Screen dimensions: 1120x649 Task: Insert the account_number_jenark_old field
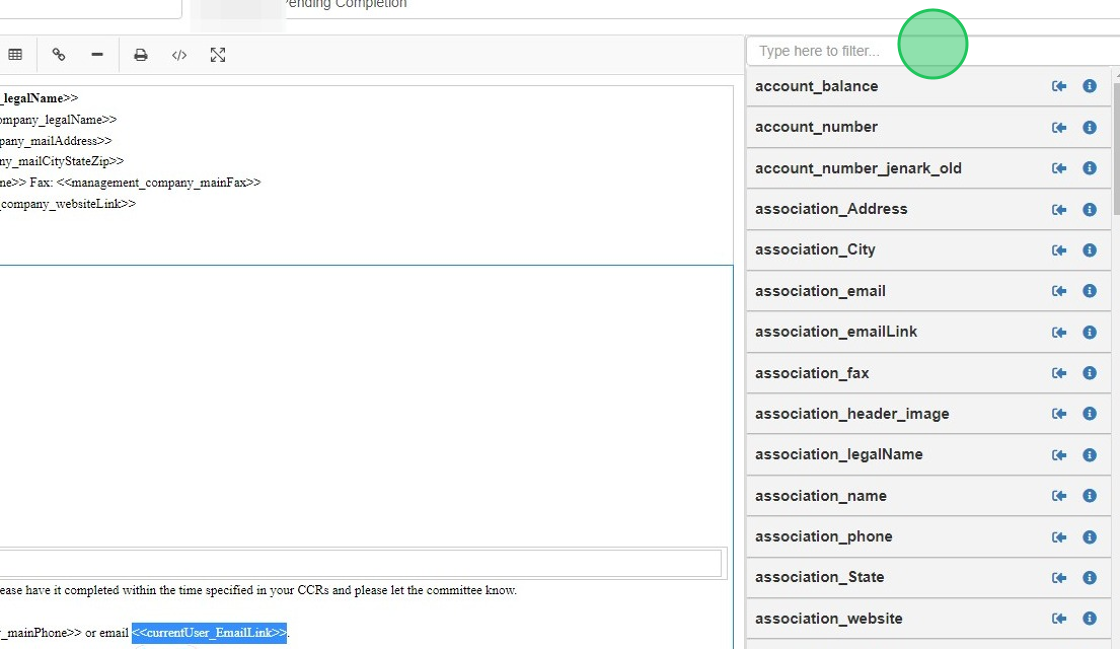[1059, 168]
